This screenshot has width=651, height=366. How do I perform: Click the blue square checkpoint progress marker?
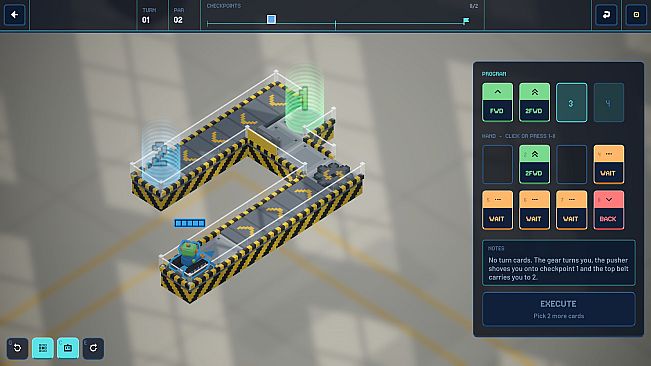[271, 19]
